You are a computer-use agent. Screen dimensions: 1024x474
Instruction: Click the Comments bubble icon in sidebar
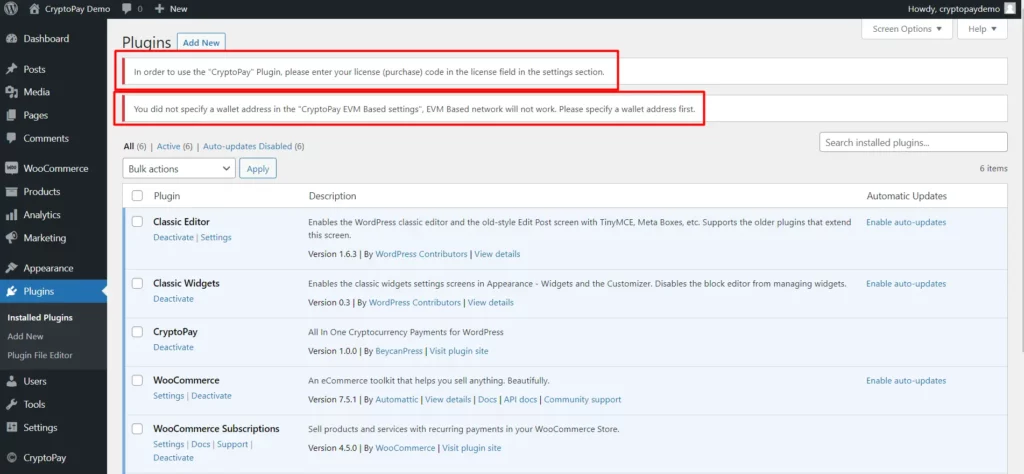11,138
